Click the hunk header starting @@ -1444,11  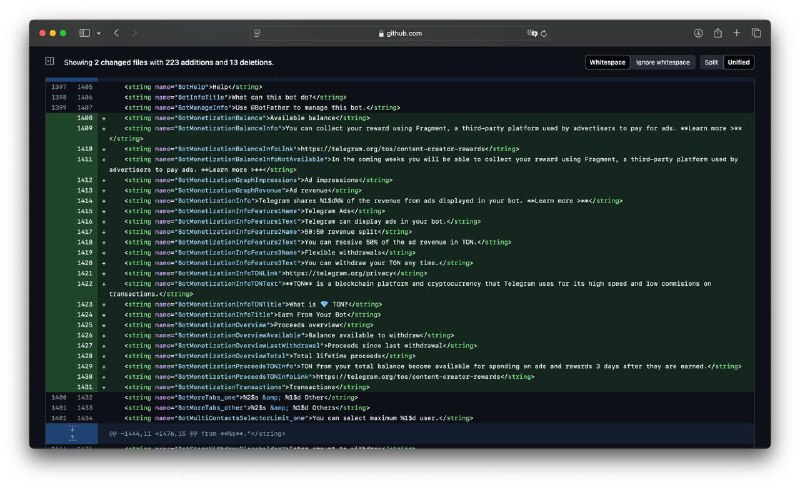[197, 433]
